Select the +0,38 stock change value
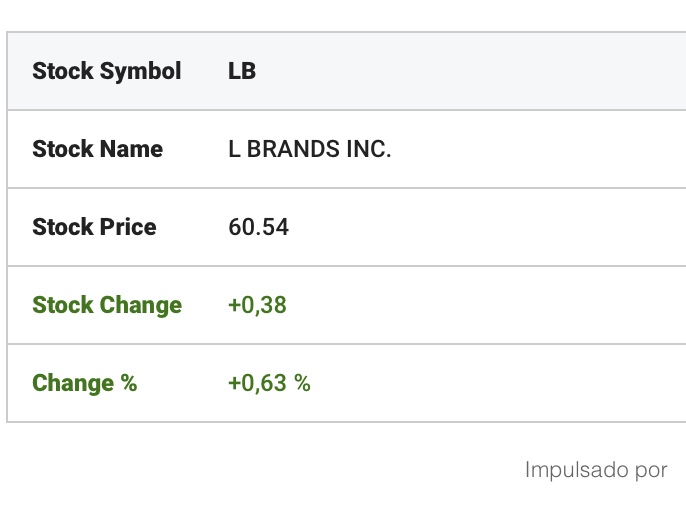Image resolution: width=686 pixels, height=513 pixels. pos(257,305)
